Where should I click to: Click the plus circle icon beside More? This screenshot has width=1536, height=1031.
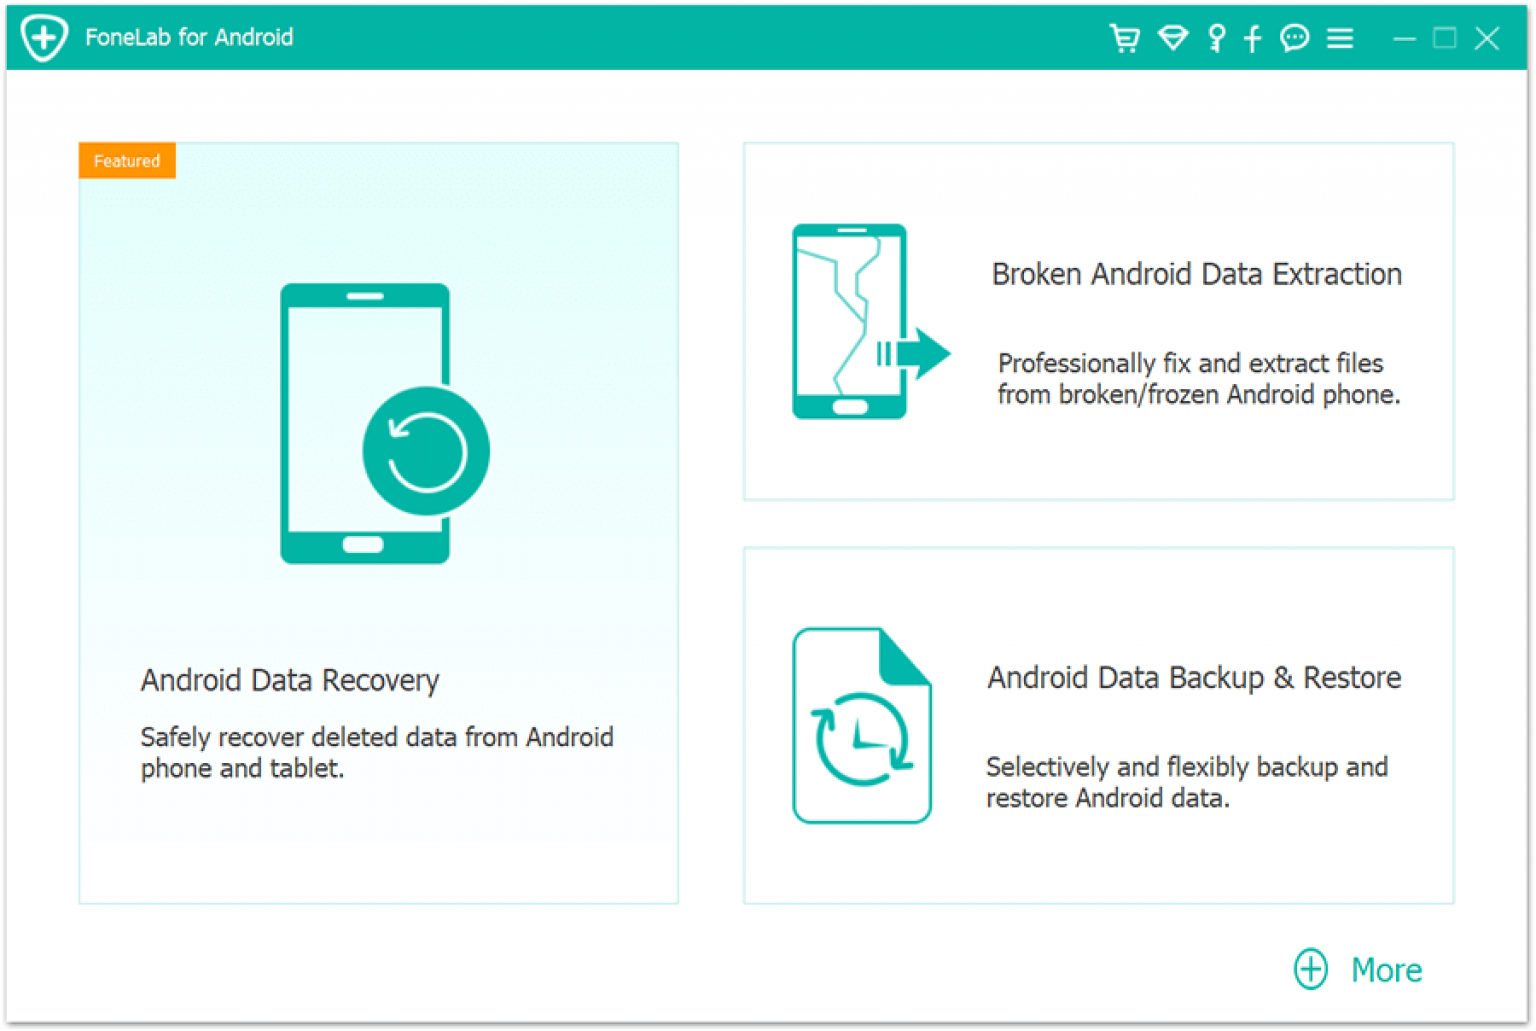[1310, 969]
